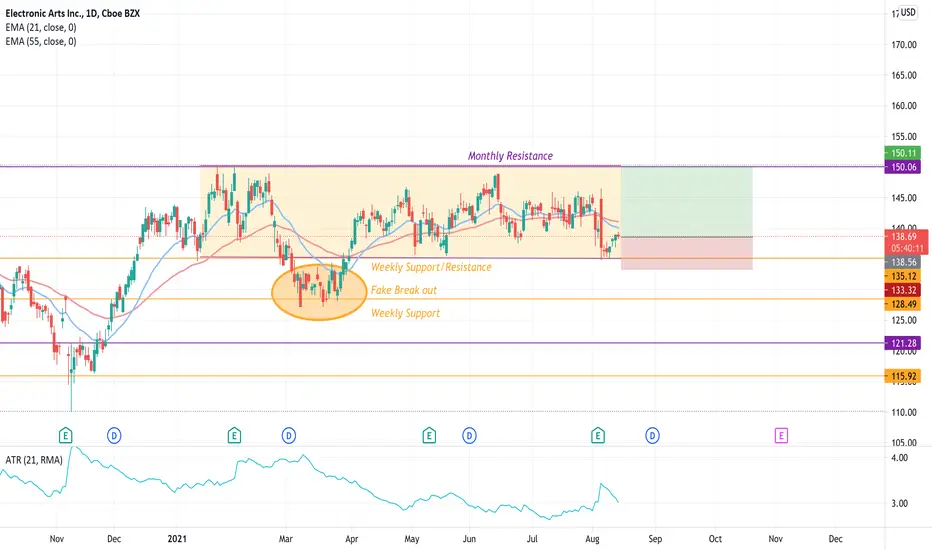Open the February 2021 earnings E marker
Viewport: 932px width, 550px height.
[234, 436]
